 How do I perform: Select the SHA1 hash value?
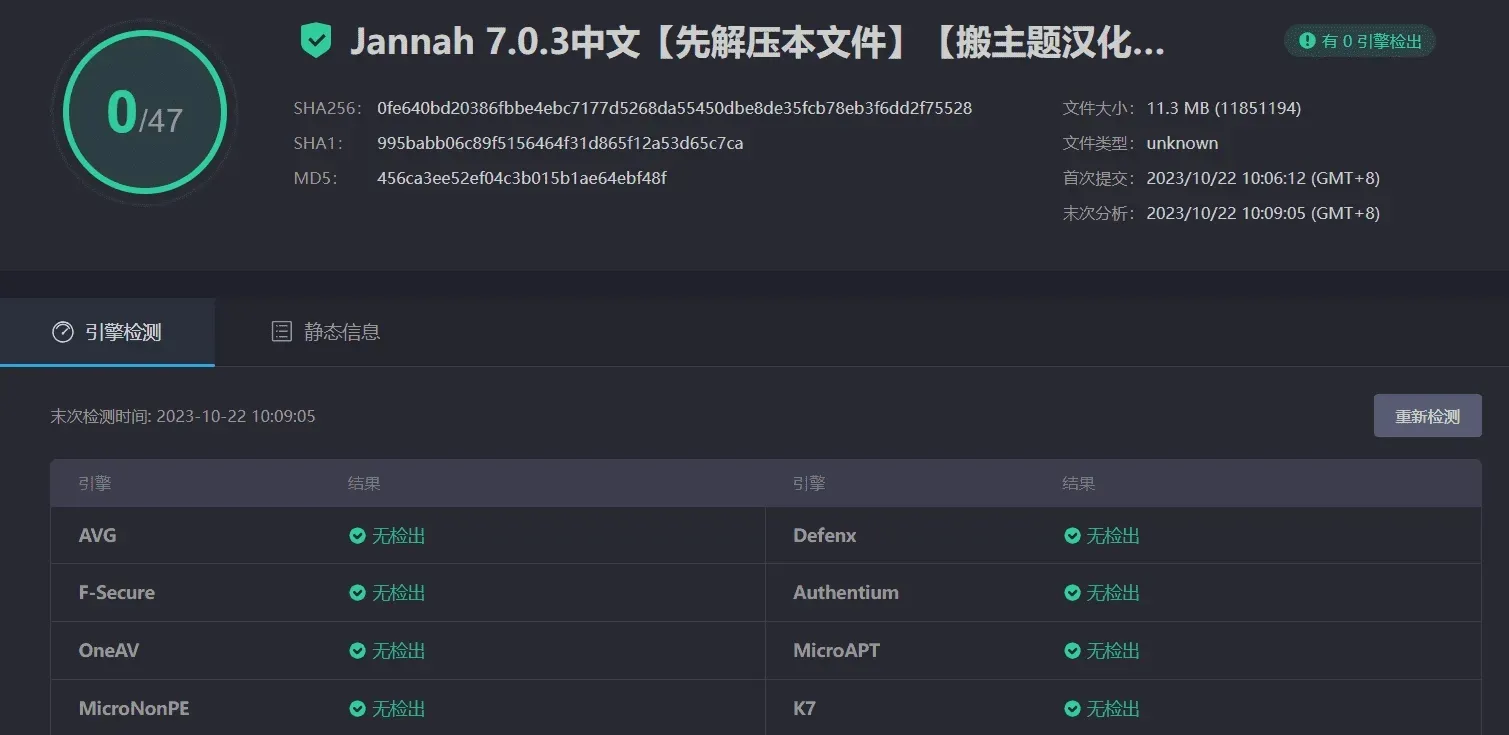pyautogui.click(x=560, y=143)
